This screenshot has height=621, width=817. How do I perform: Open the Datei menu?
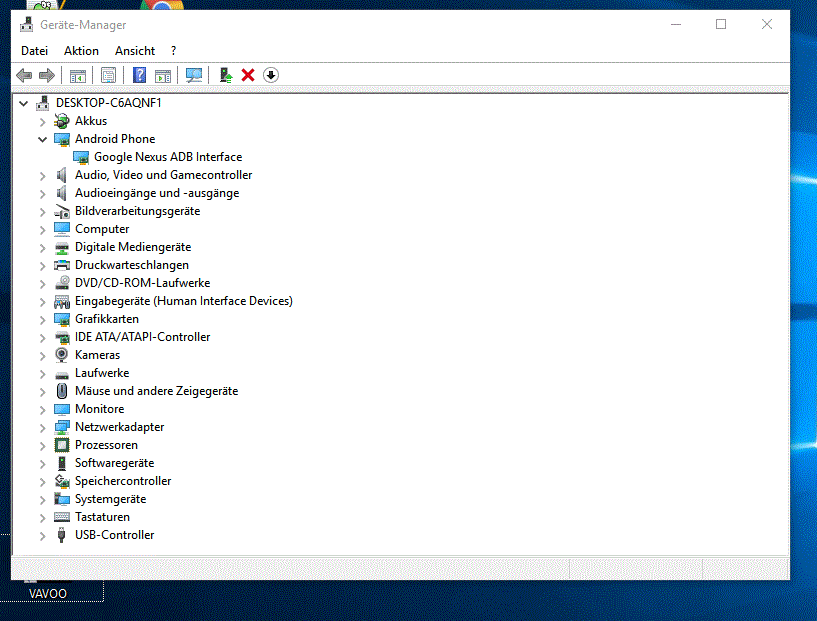click(34, 51)
